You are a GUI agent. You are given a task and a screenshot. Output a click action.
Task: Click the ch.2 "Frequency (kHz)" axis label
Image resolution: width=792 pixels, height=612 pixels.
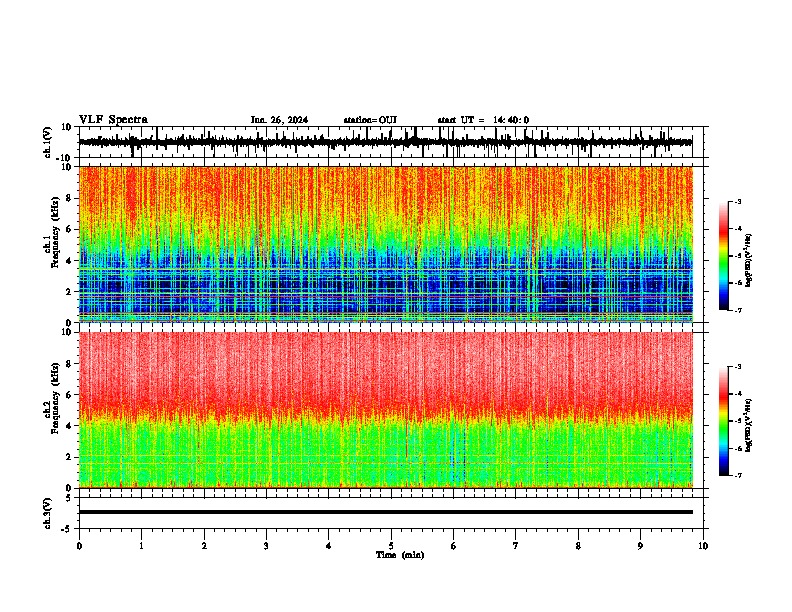[55, 398]
